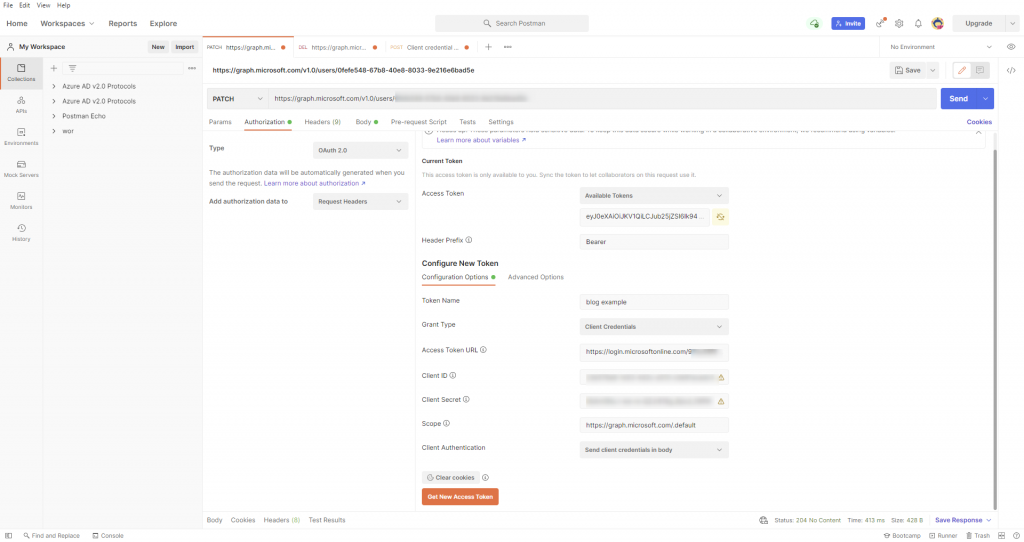Open the Client Authentication dropdown
Viewport: 1024px width, 542px height.
(654, 450)
